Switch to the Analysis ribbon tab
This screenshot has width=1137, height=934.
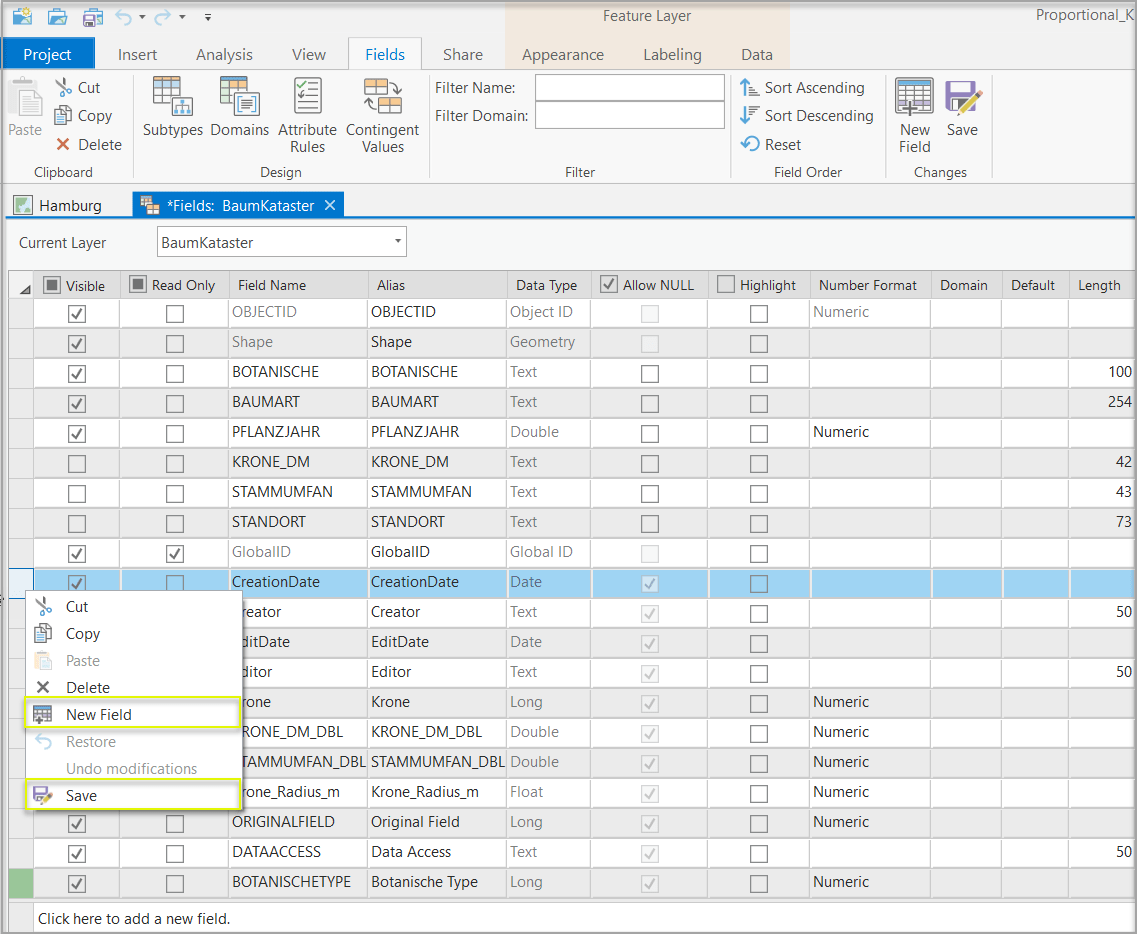click(224, 55)
